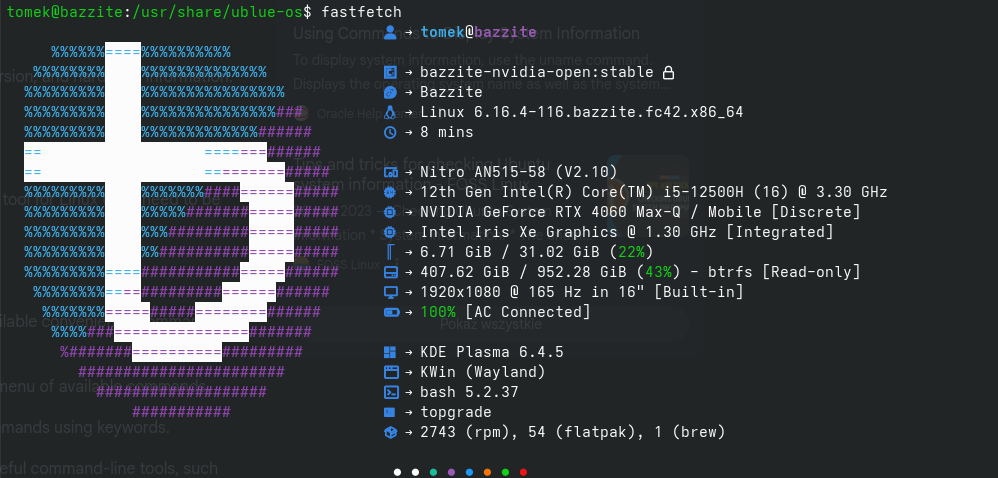Click the text 'KWin (Wayland)'
Viewport: 998px width, 478px height.
click(482, 372)
